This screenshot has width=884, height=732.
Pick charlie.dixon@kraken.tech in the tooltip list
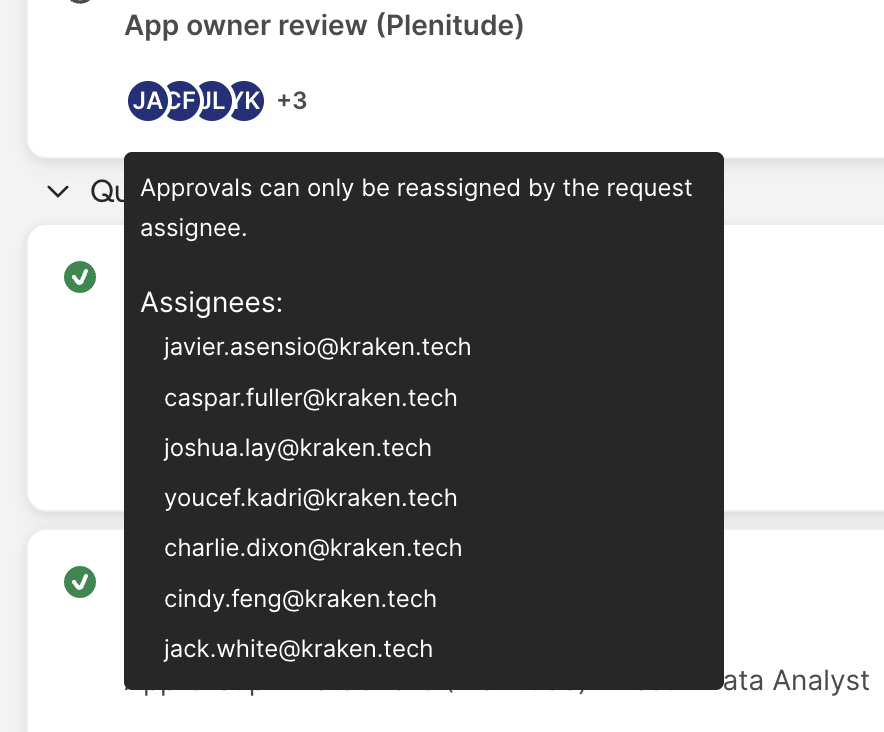pyautogui.click(x=313, y=548)
